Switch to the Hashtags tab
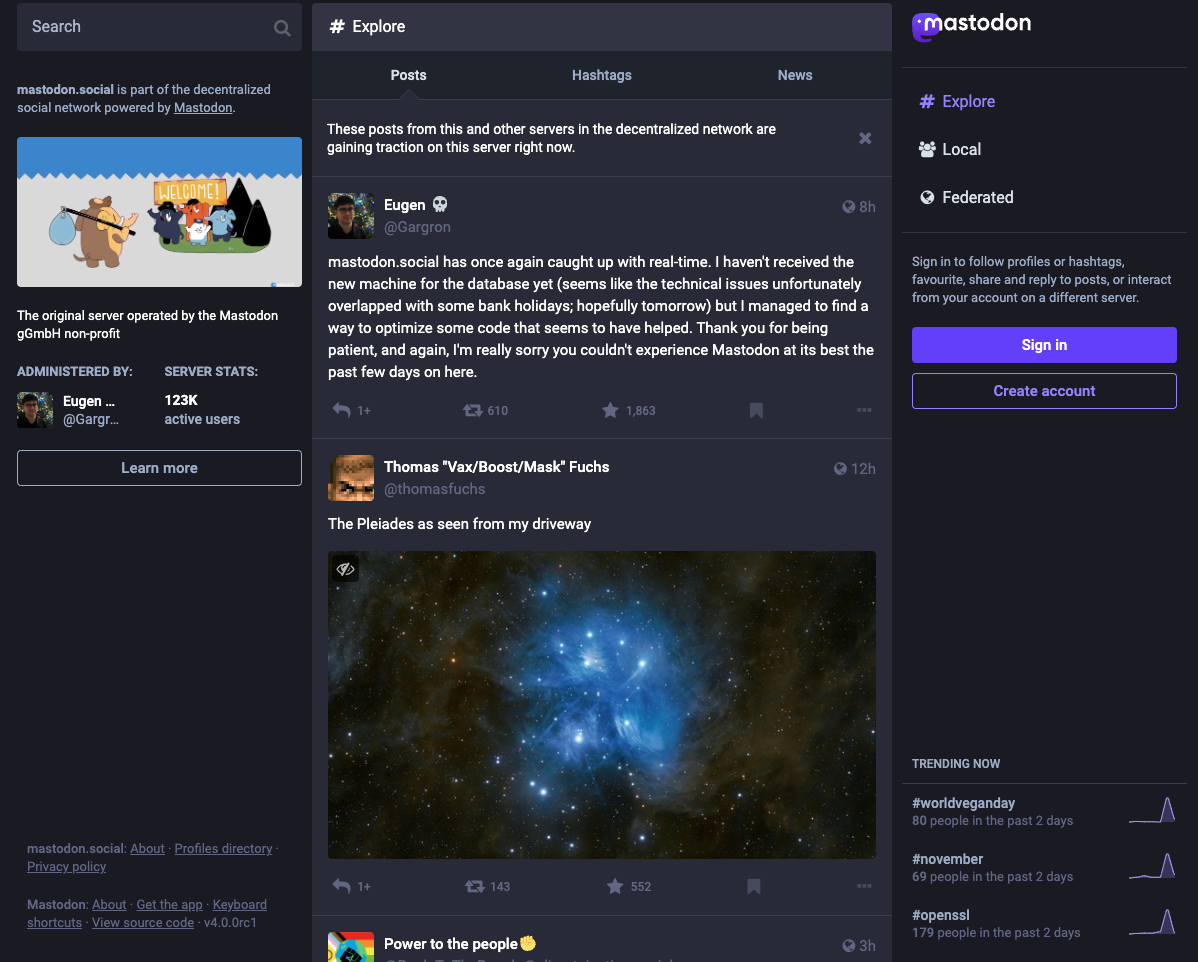 pyautogui.click(x=601, y=75)
